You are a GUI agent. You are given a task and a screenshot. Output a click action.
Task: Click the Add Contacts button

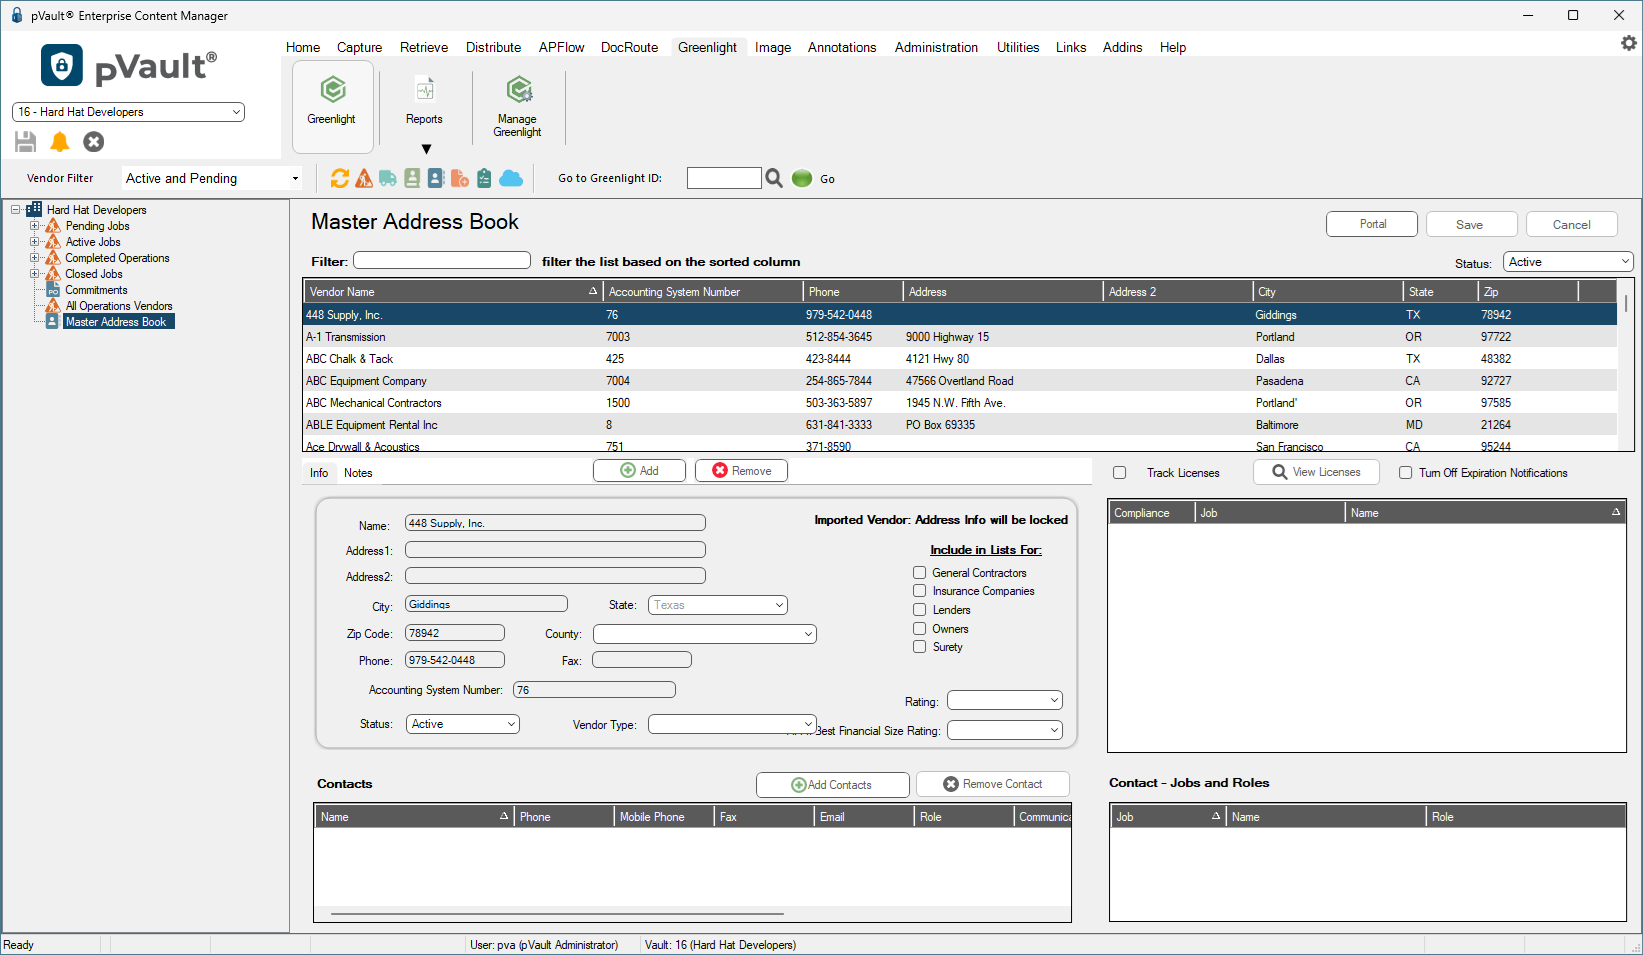click(832, 785)
